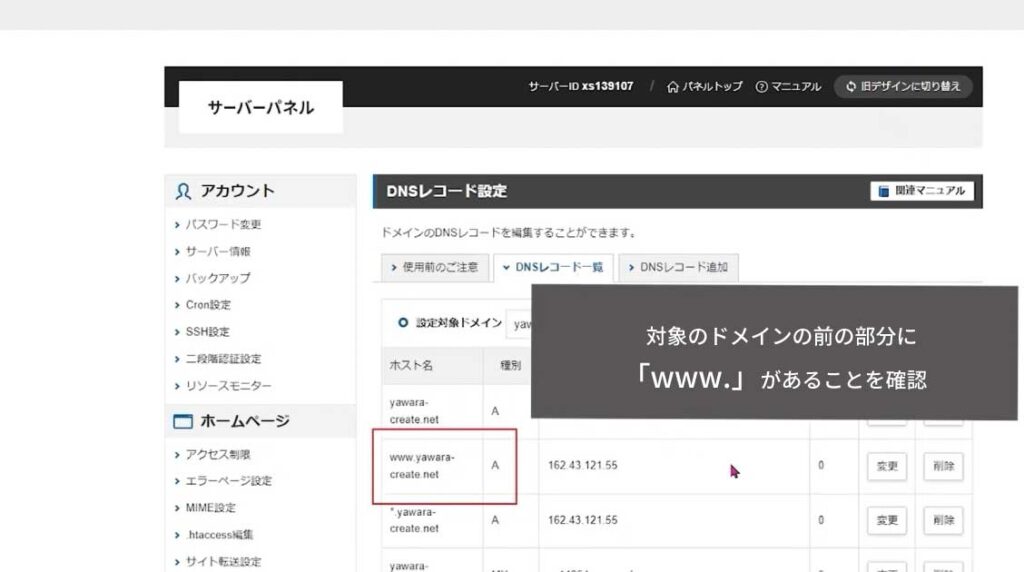This screenshot has height=572, width=1024.
Task: Click the アカウント section header
Action: pos(261,191)
